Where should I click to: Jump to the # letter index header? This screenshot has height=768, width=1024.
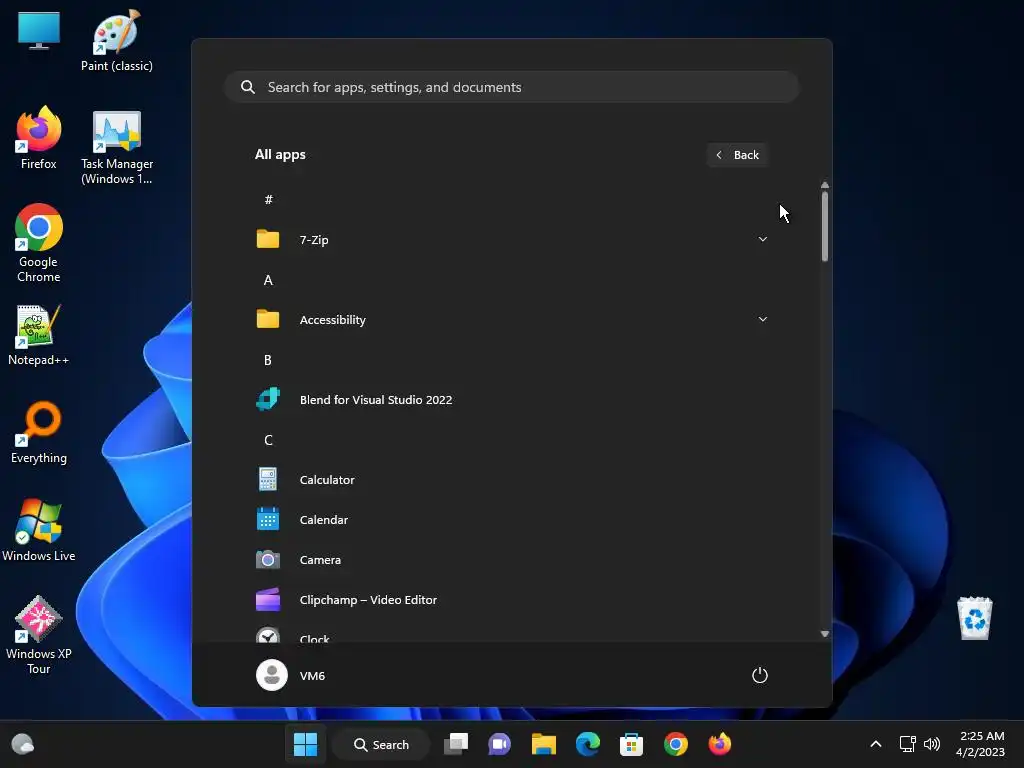[x=268, y=200]
